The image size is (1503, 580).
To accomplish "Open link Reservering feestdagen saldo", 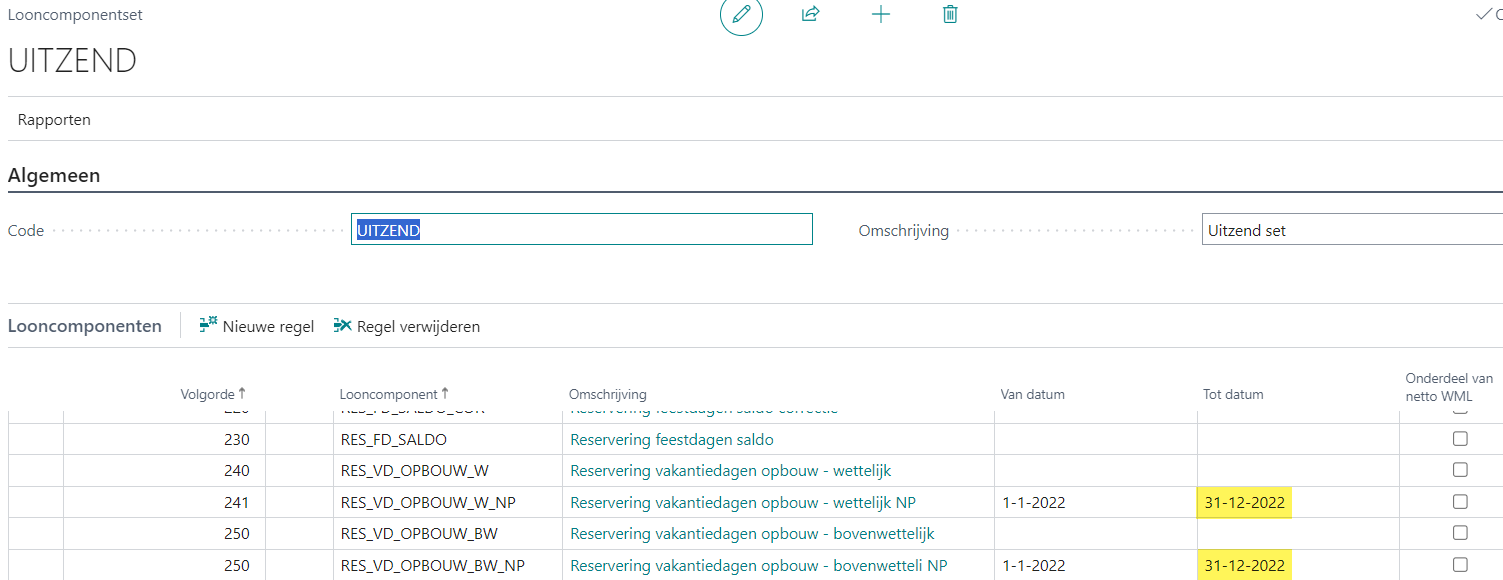I will click(671, 440).
